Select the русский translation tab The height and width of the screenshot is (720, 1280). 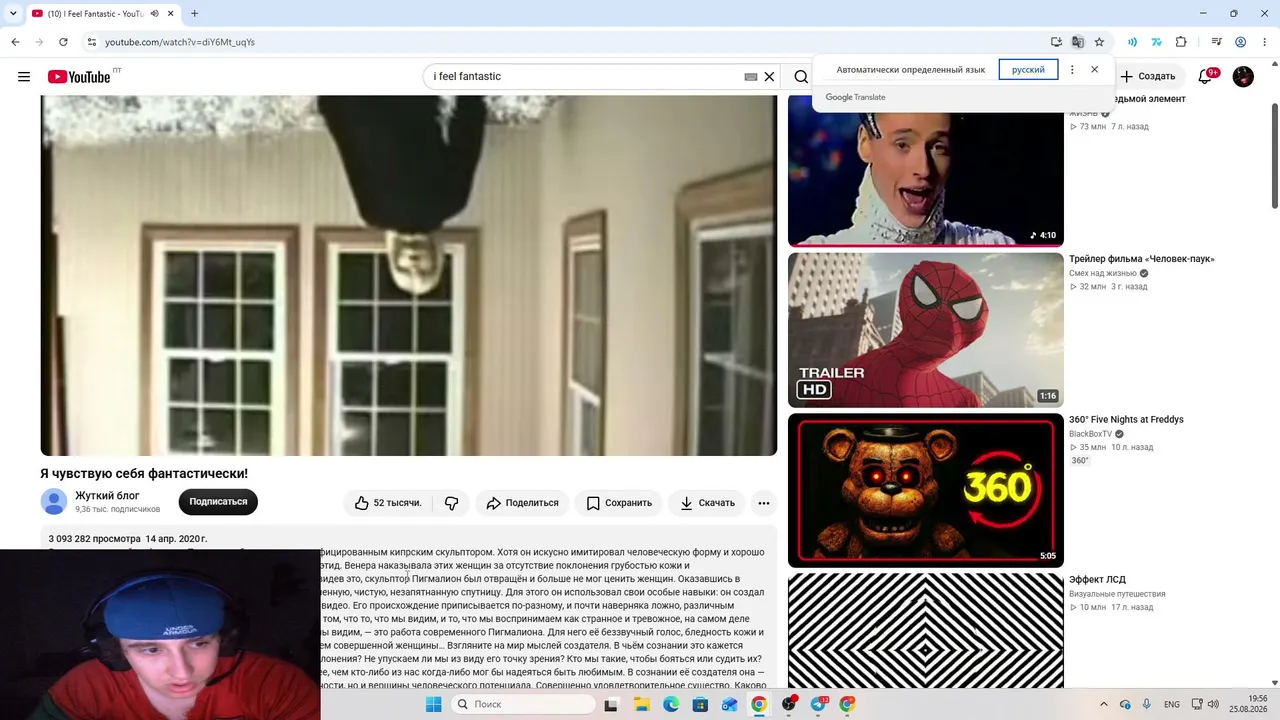pos(1028,70)
